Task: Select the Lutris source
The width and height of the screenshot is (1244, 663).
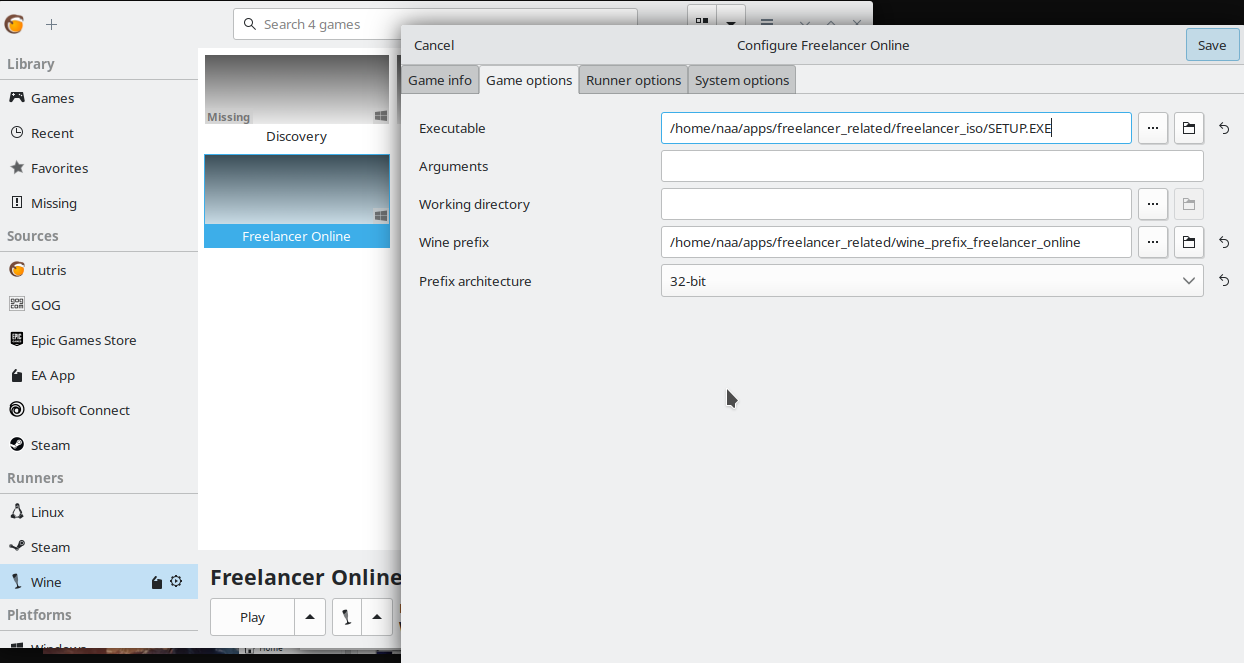Action: [x=99, y=270]
